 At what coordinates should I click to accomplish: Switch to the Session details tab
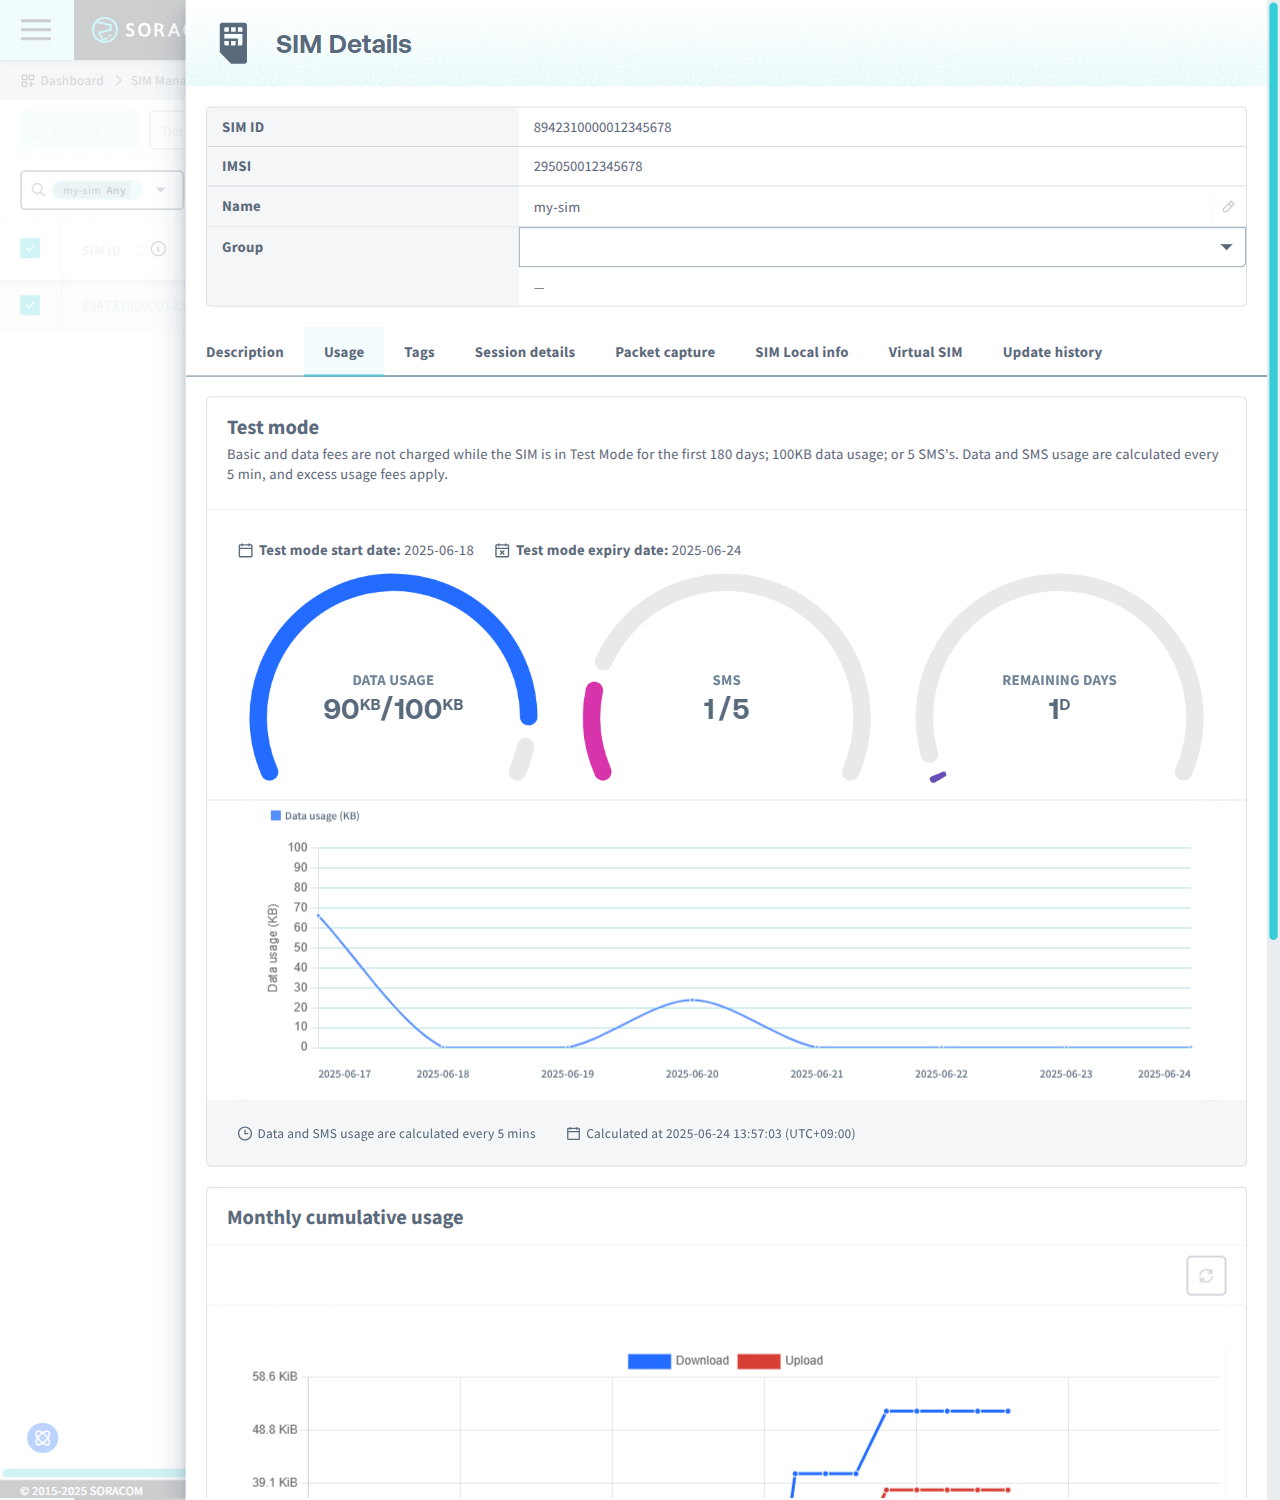524,352
